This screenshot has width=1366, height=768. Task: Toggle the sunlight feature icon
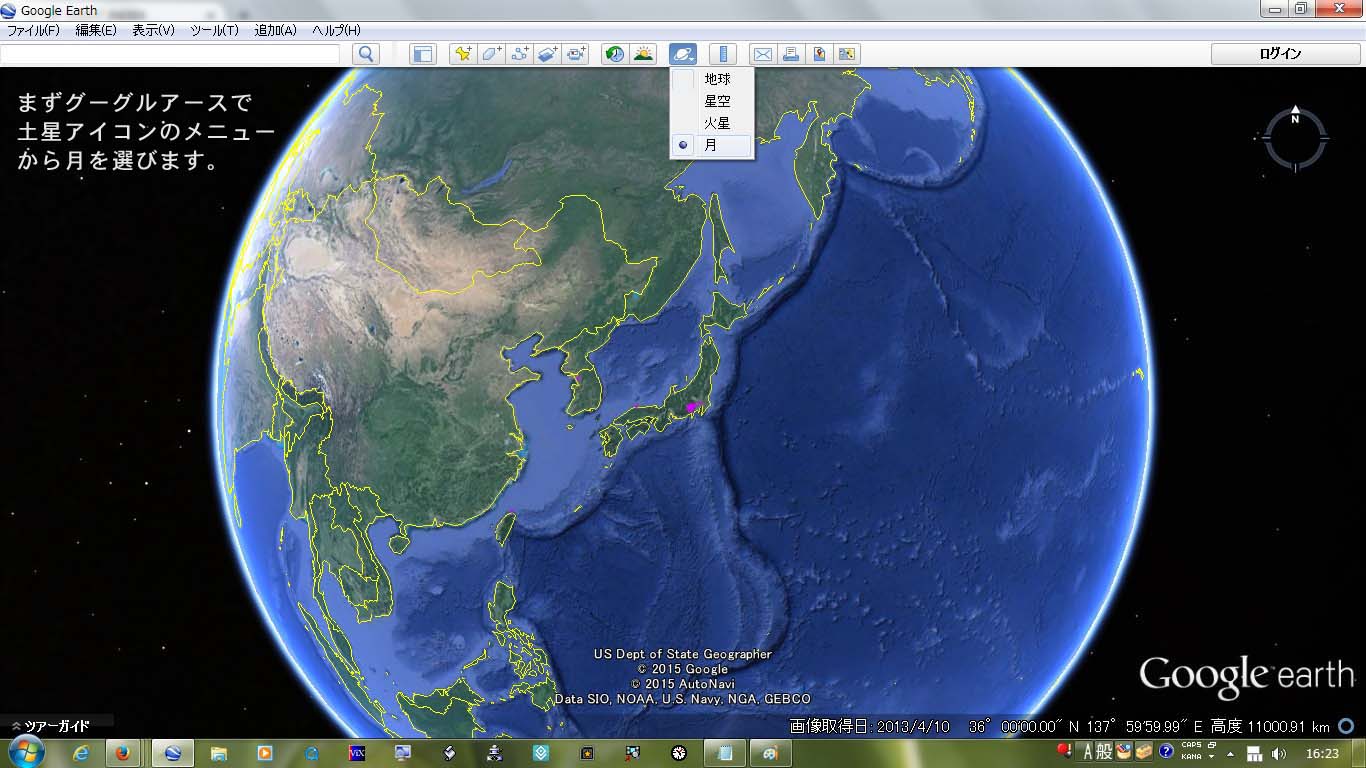tap(643, 54)
